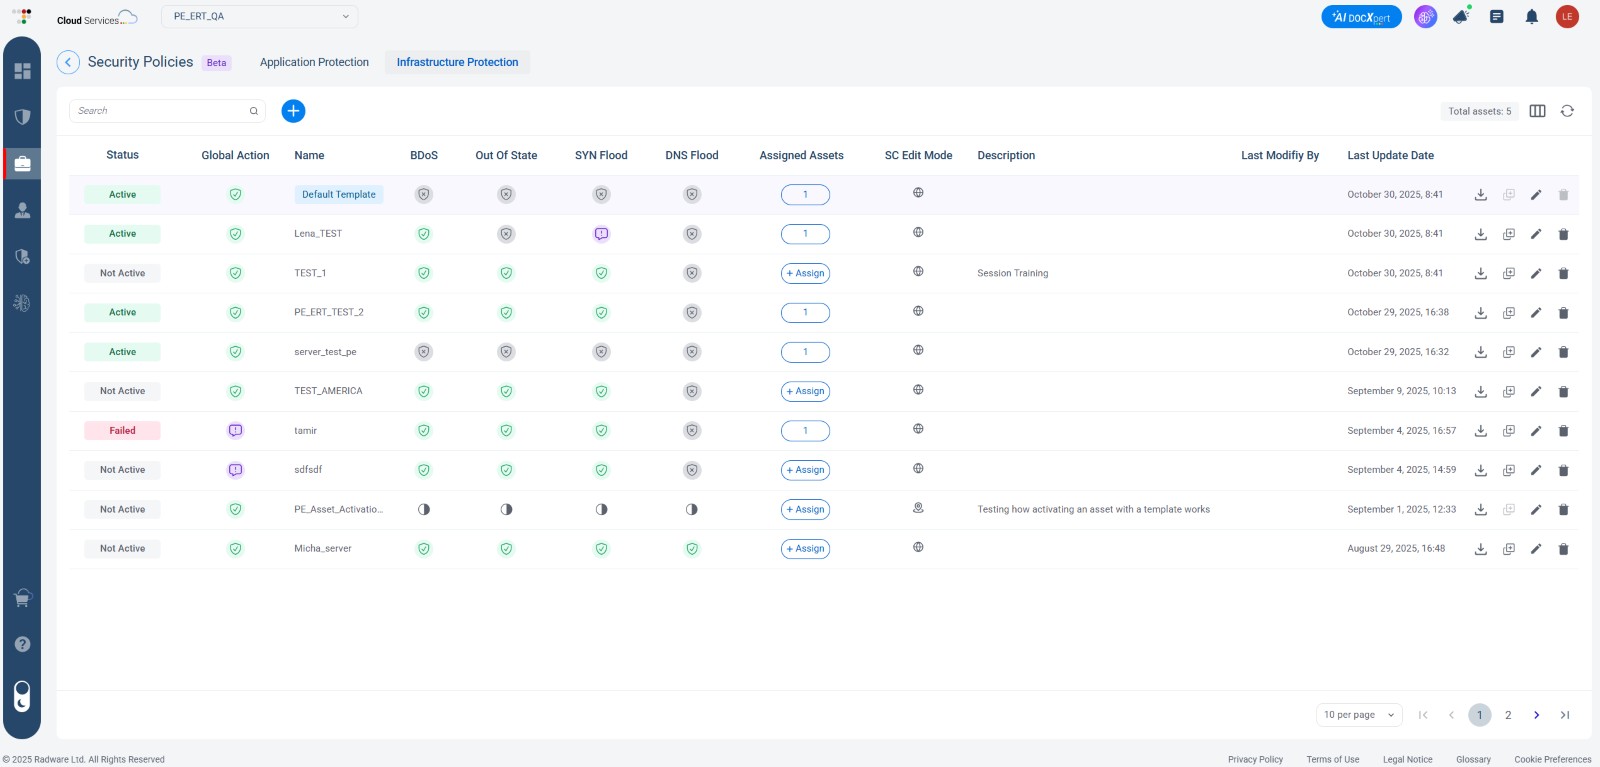Toggle DNS Flood shield for Micha_server
The width and height of the screenshot is (1600, 767).
coord(692,549)
